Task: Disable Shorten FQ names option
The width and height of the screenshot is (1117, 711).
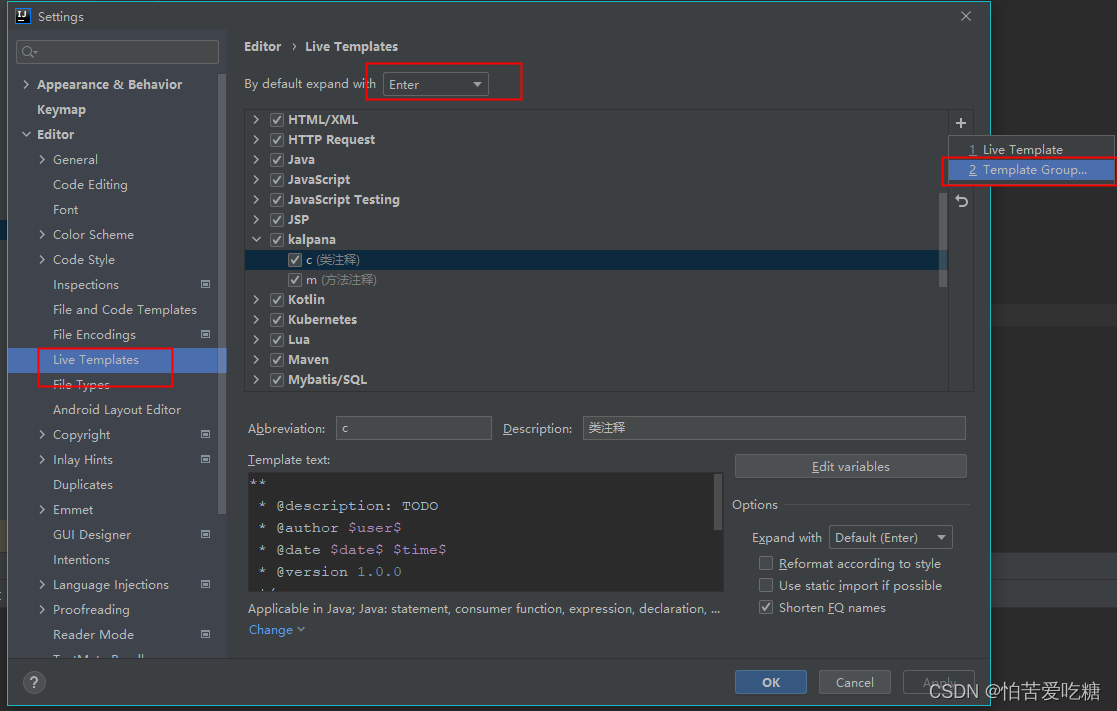Action: tap(766, 608)
